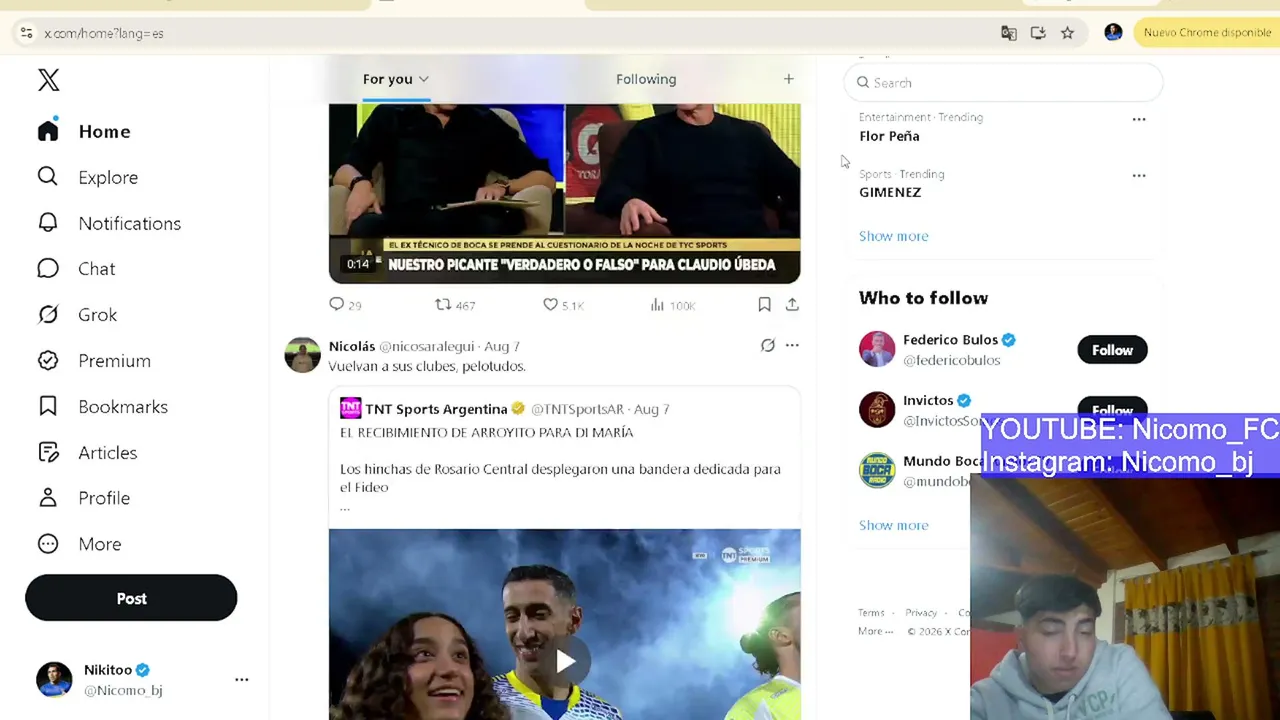Bookmark this page with the star icon
This screenshot has width=1280, height=720.
(1067, 33)
